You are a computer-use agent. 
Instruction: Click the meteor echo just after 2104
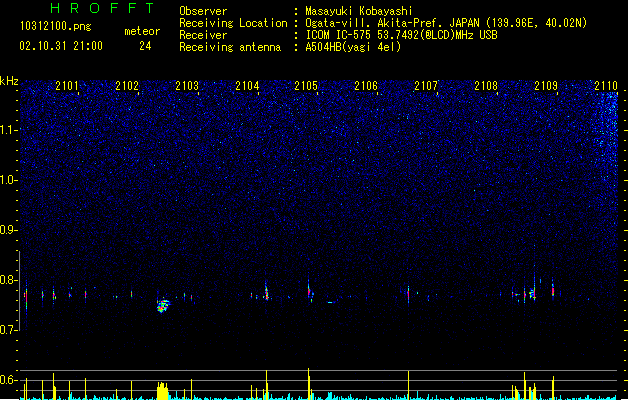click(266, 292)
